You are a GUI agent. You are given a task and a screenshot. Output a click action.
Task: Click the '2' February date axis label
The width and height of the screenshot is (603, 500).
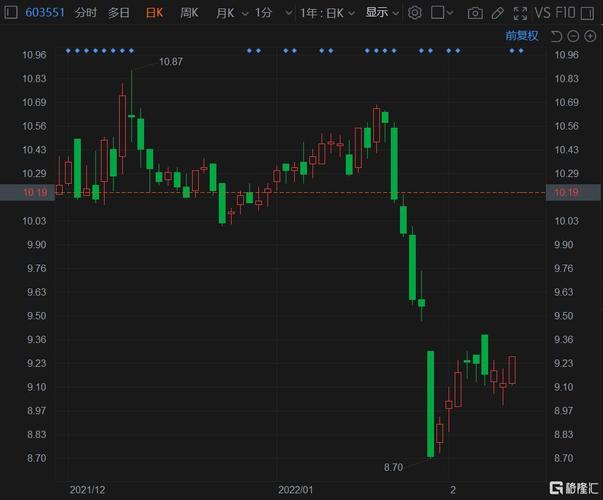[x=453, y=490]
